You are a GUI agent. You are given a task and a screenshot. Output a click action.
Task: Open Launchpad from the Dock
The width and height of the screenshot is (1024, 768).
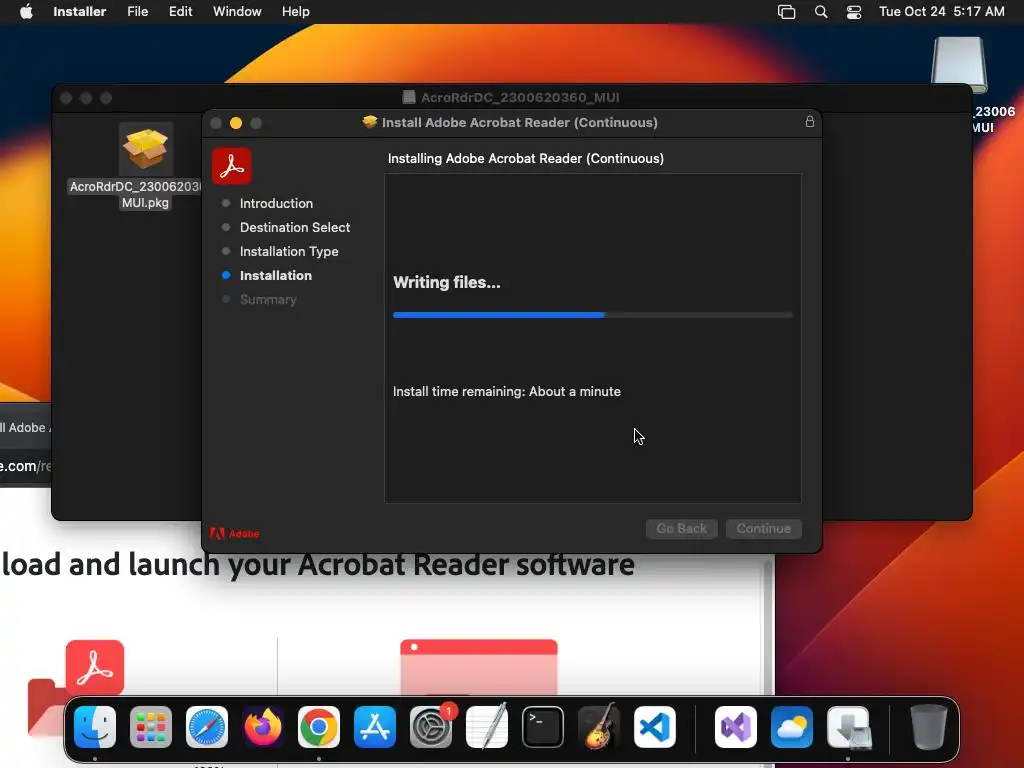[x=151, y=727]
